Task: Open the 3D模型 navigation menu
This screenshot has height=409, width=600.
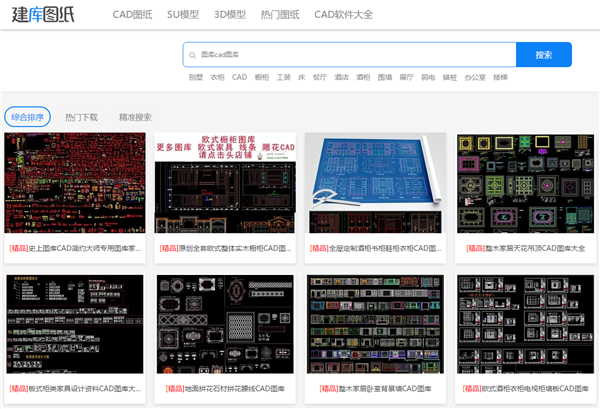Action: (x=230, y=15)
